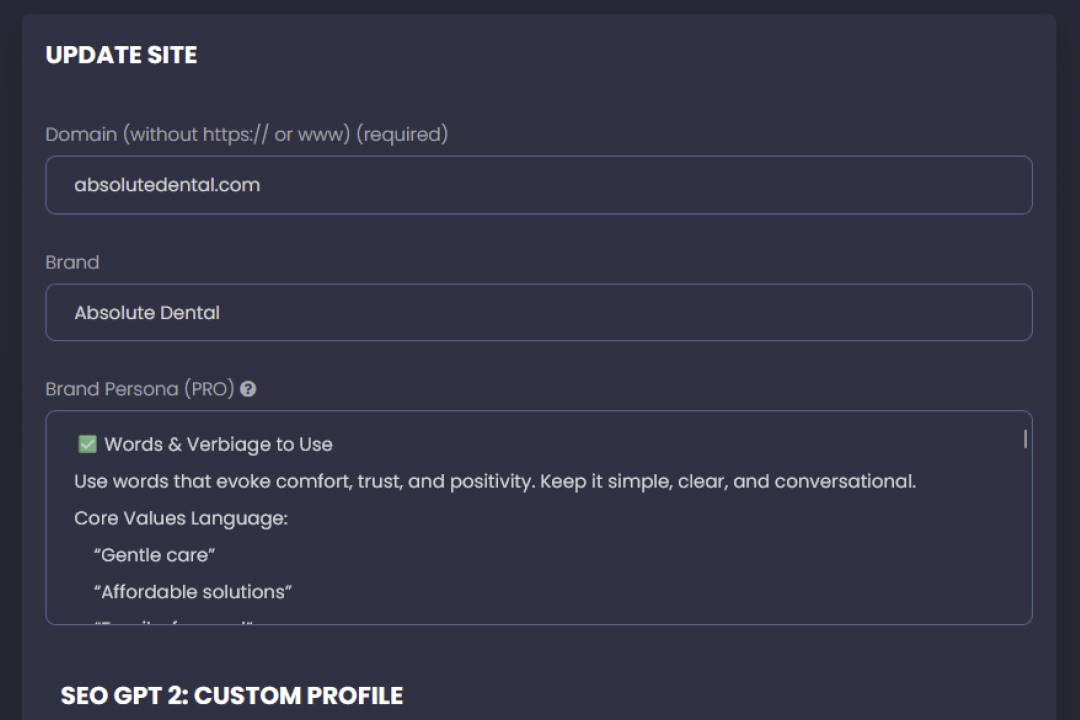Click the text absolutedental.com to edit it
The image size is (1080, 720).
pos(167,185)
